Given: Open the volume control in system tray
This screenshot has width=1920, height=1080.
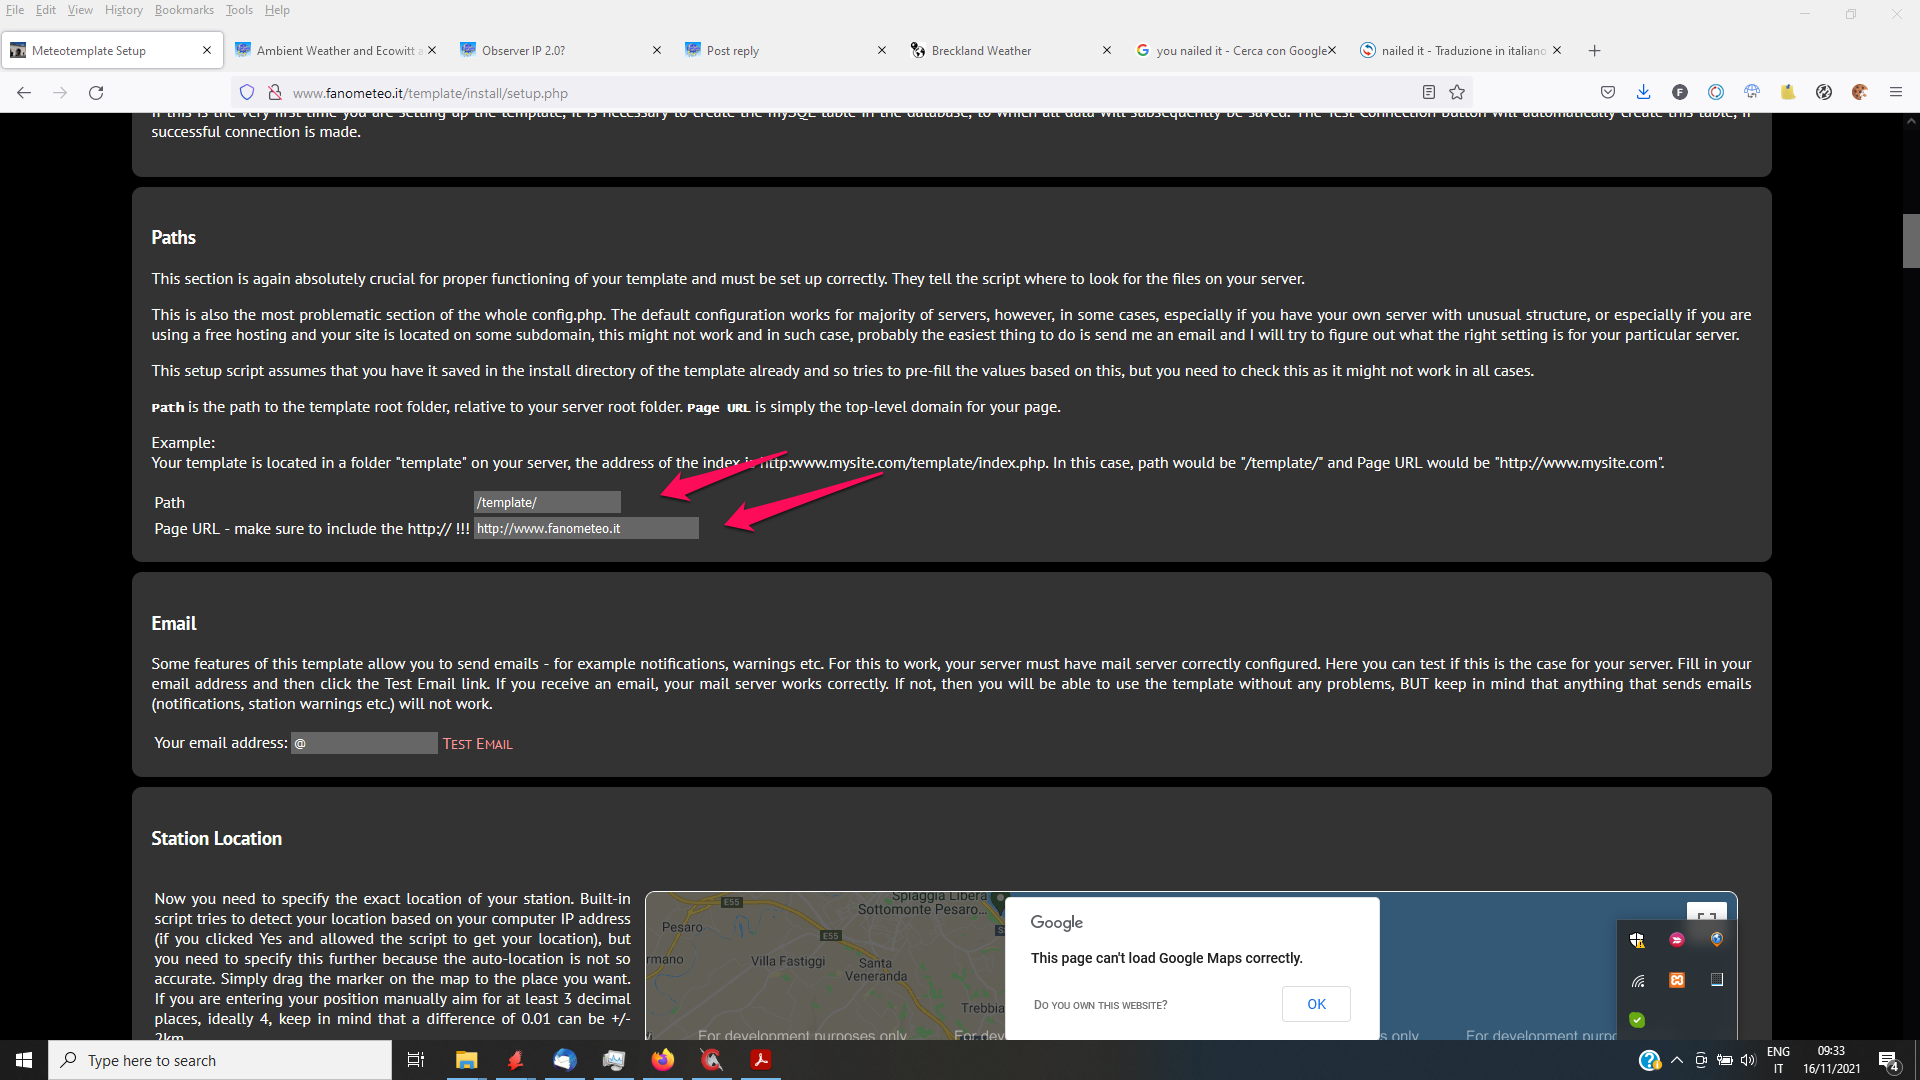Looking at the screenshot, I should click(1748, 1060).
